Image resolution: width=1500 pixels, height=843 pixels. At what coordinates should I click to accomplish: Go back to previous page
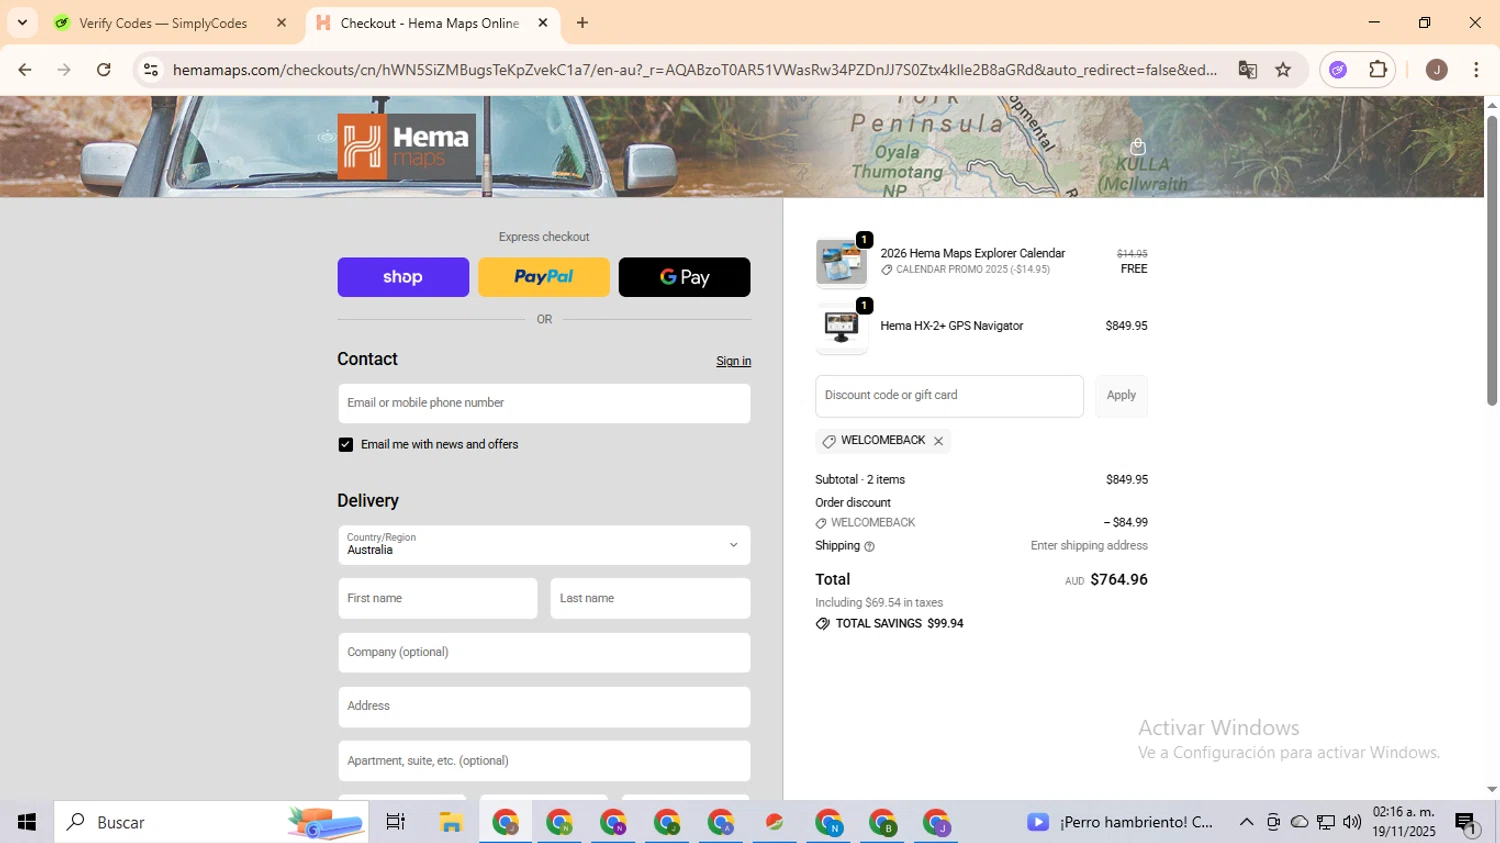25,70
